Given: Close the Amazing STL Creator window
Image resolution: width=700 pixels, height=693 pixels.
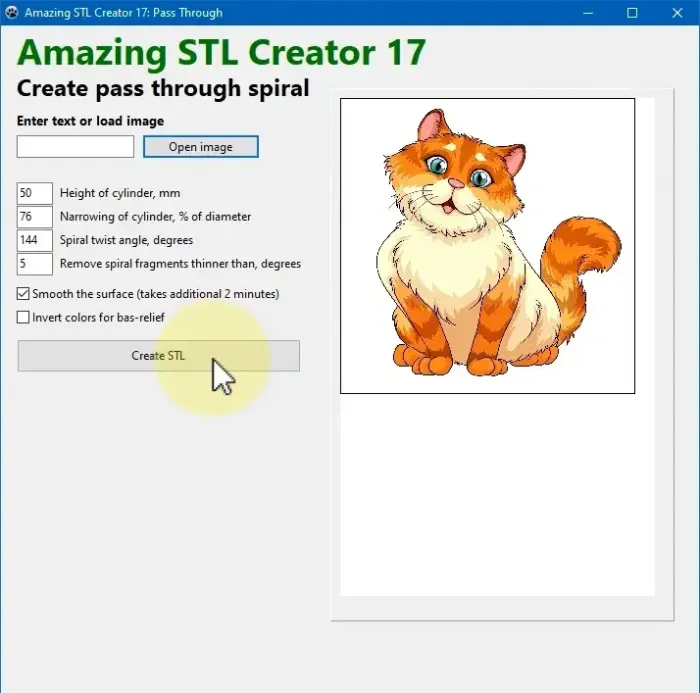Looking at the screenshot, I should (678, 13).
